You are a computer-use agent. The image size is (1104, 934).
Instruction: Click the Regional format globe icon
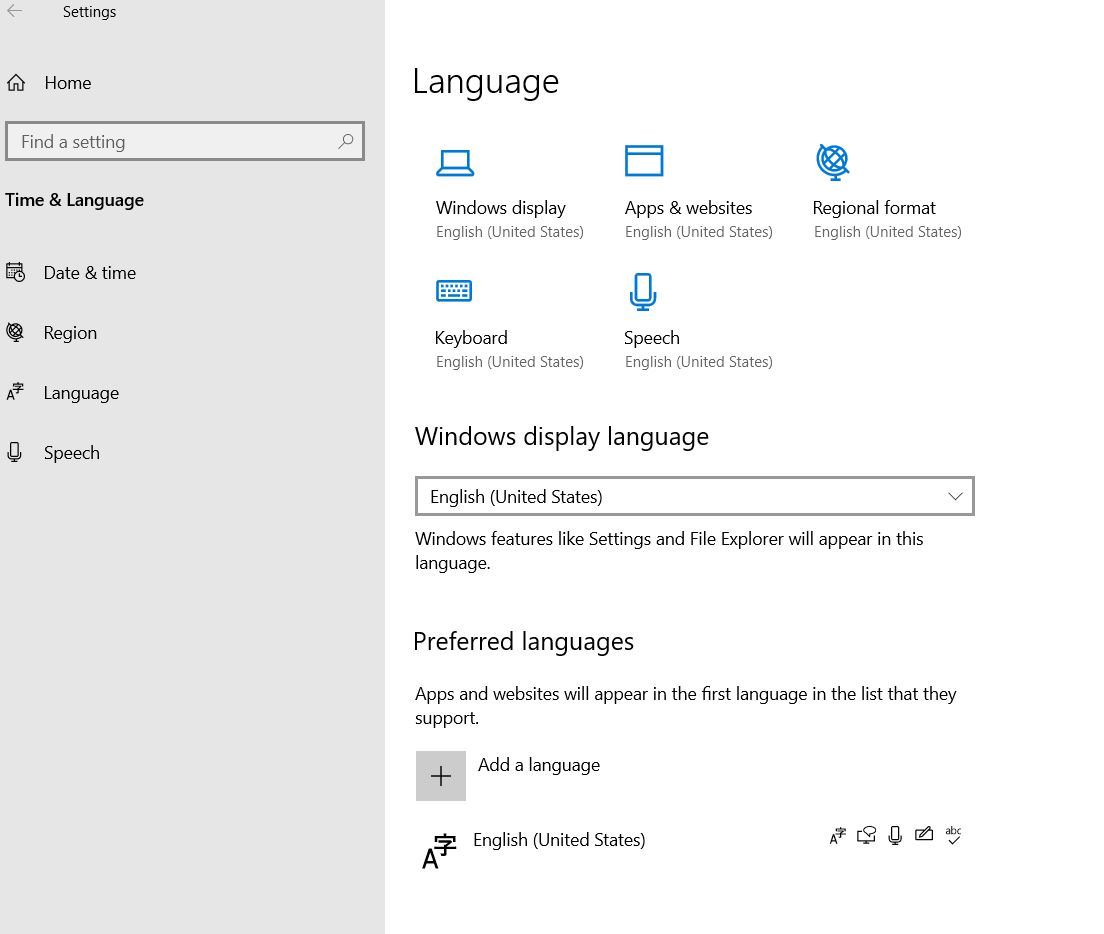click(x=833, y=162)
